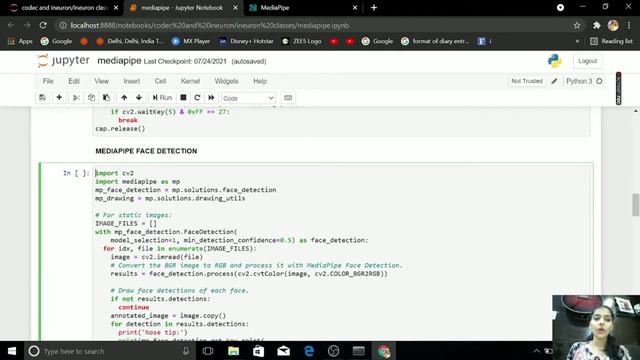Open the MX Player bookmark
The height and width of the screenshot is (360, 640).
pyautogui.click(x=191, y=41)
